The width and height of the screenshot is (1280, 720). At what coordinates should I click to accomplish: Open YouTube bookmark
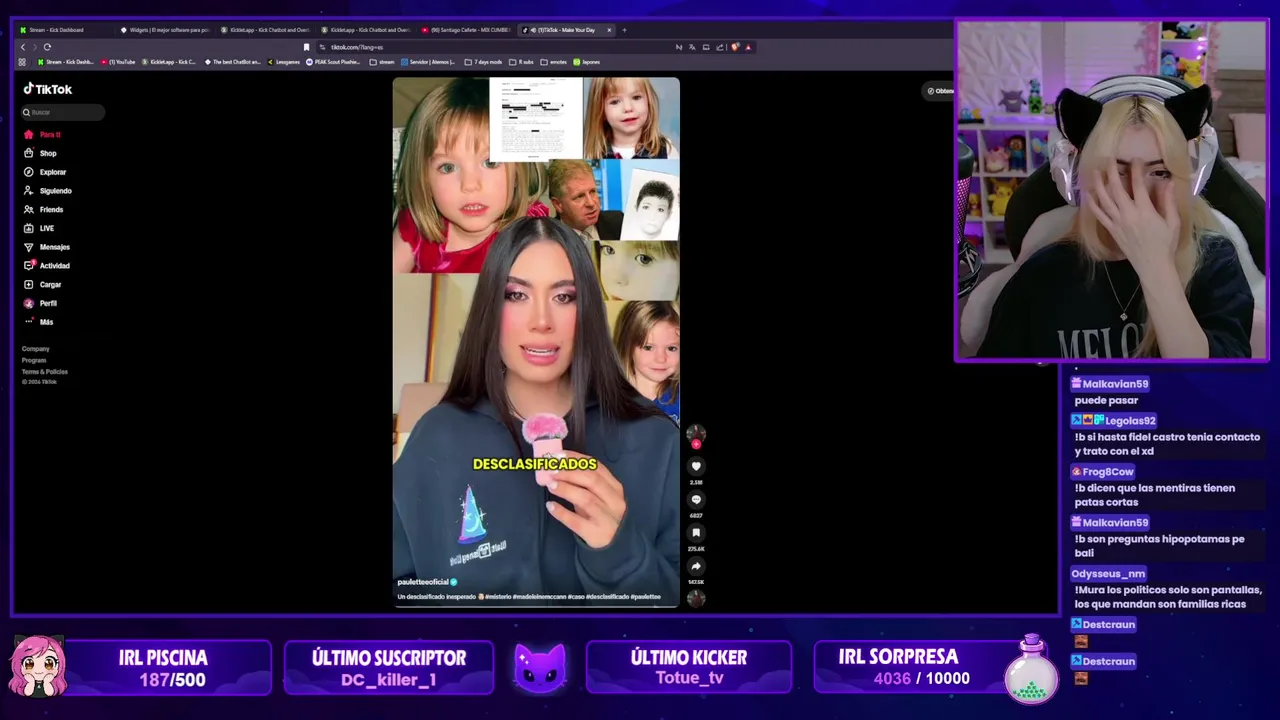tap(119, 62)
